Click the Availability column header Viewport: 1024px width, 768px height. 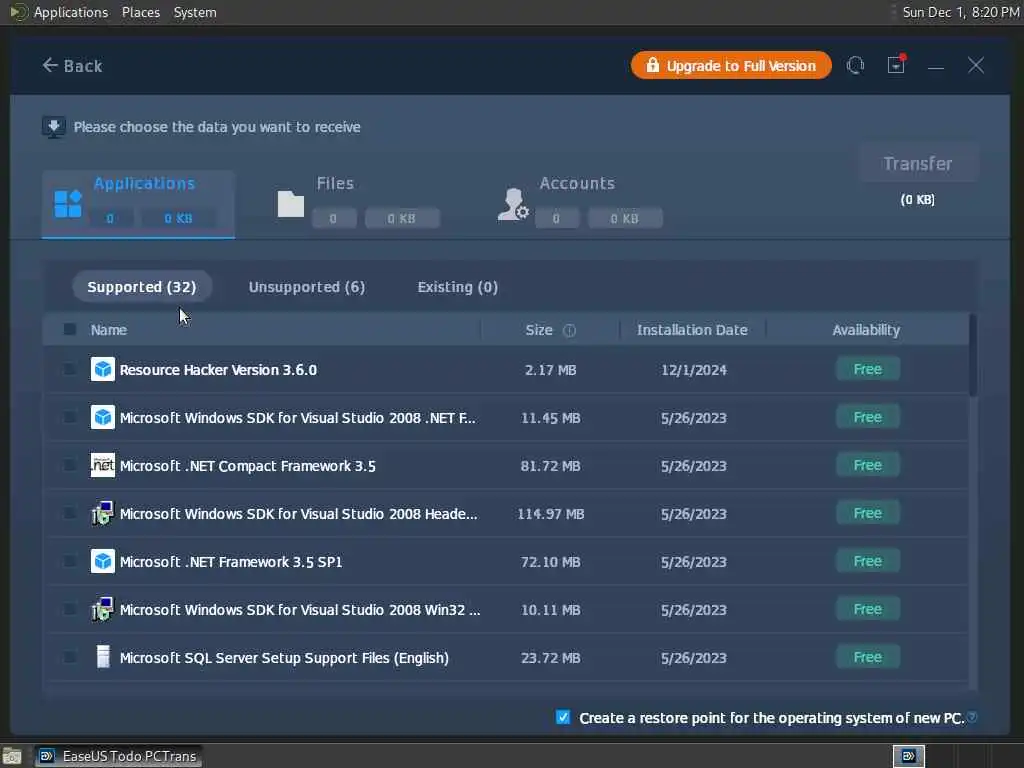point(866,330)
